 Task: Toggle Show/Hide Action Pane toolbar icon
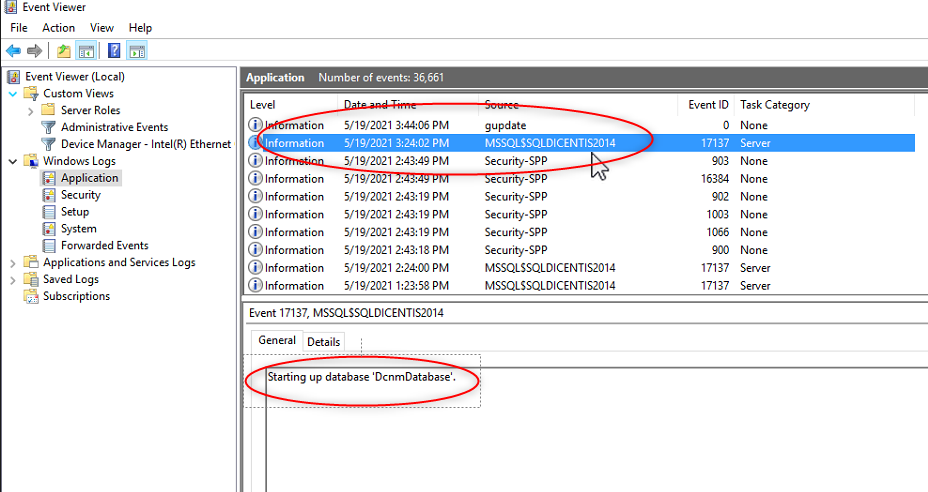click(x=137, y=51)
